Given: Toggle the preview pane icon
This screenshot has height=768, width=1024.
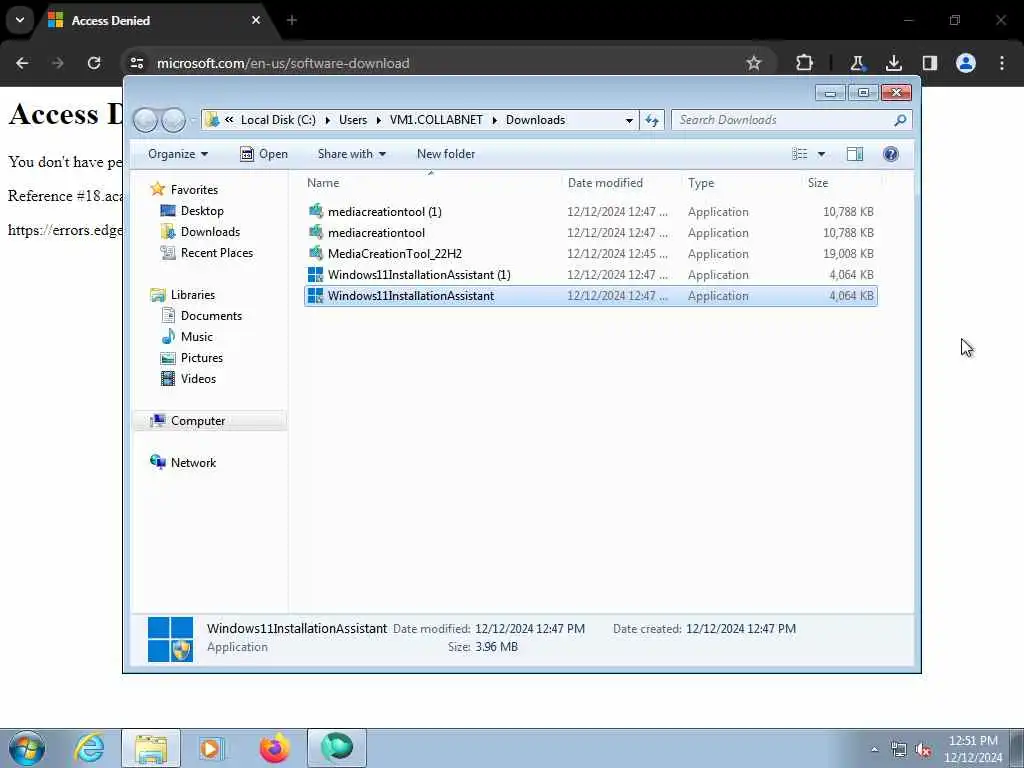Looking at the screenshot, I should pyautogui.click(x=854, y=154).
